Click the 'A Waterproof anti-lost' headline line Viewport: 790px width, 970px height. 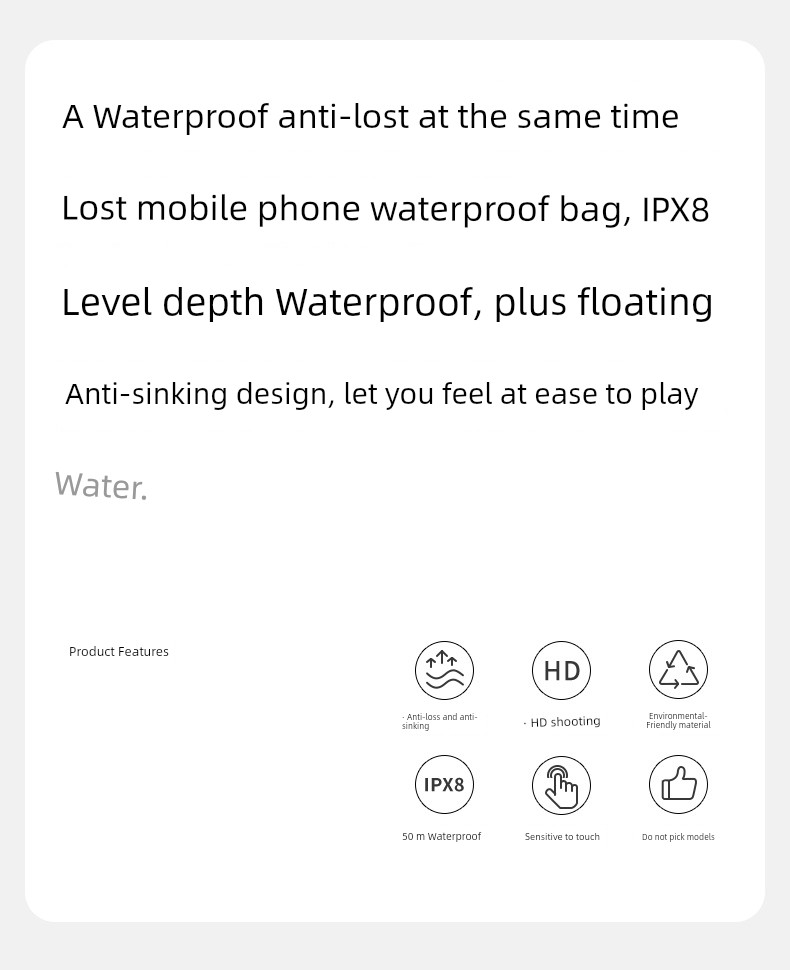click(371, 116)
